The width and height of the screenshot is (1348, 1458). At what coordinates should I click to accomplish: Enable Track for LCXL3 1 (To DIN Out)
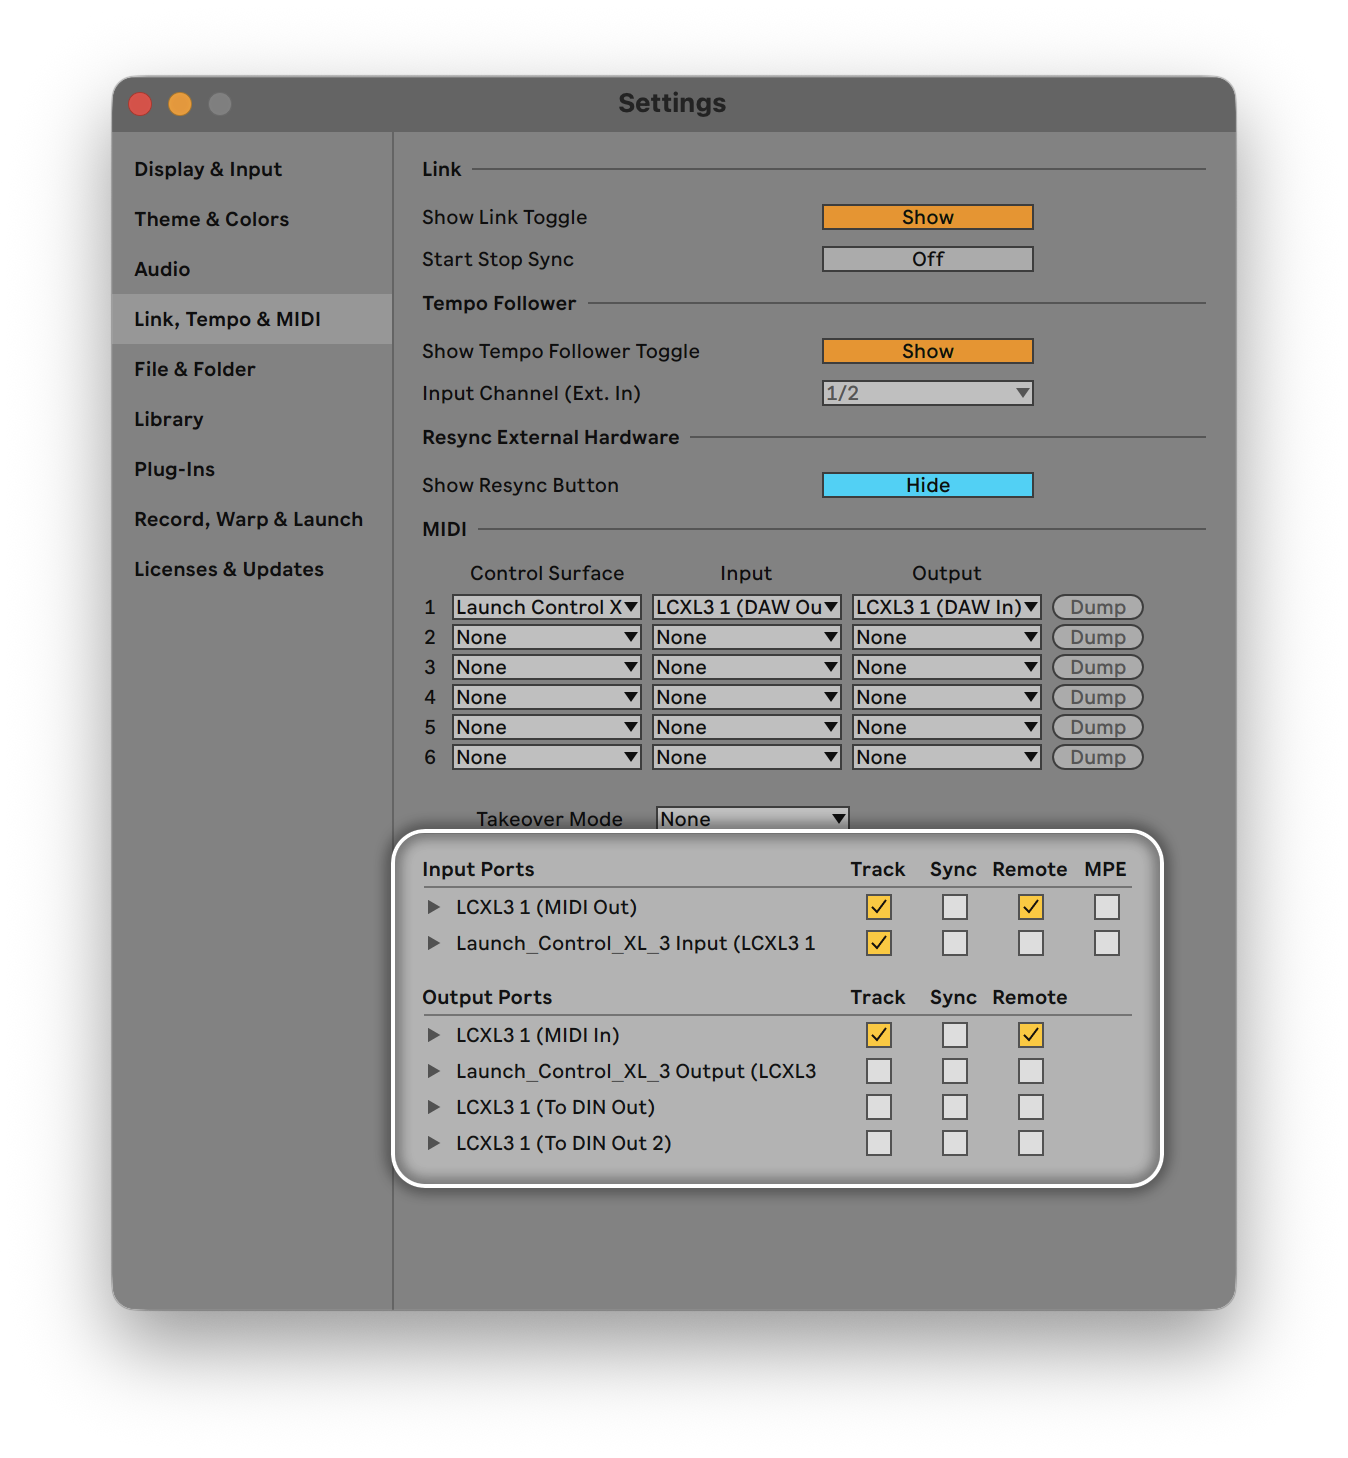879,1107
